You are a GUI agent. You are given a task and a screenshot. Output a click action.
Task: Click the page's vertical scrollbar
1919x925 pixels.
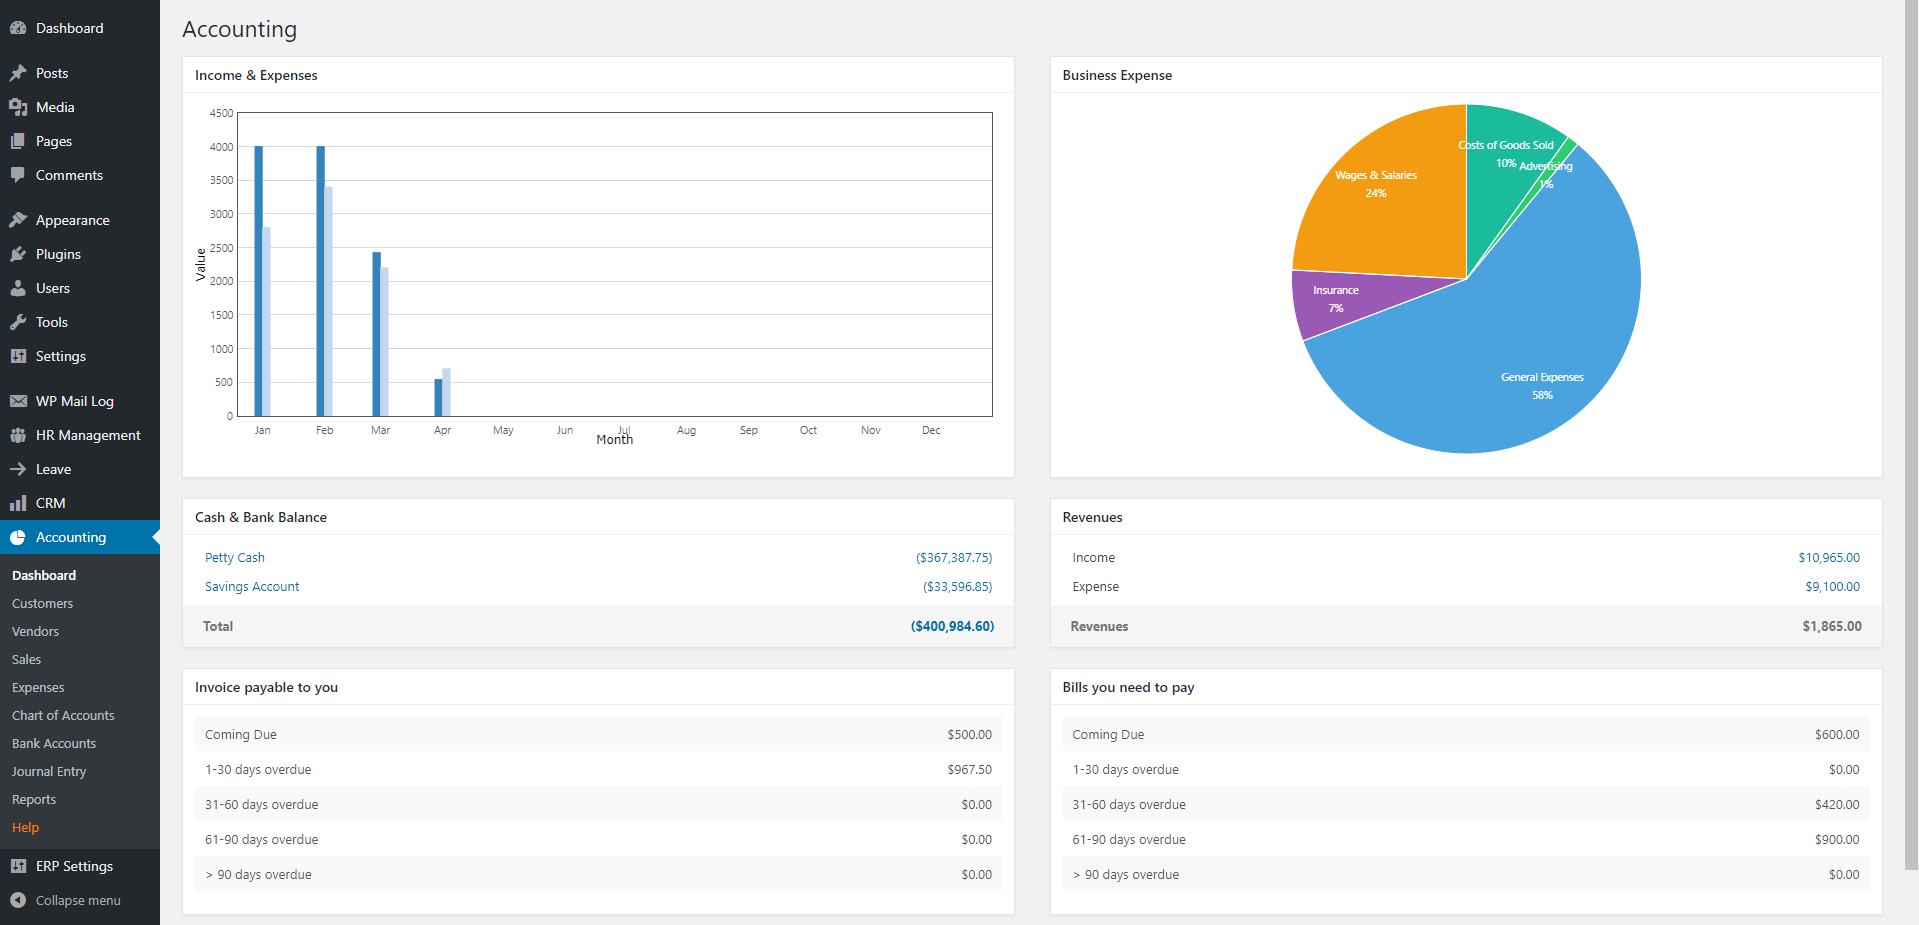(x=1911, y=400)
